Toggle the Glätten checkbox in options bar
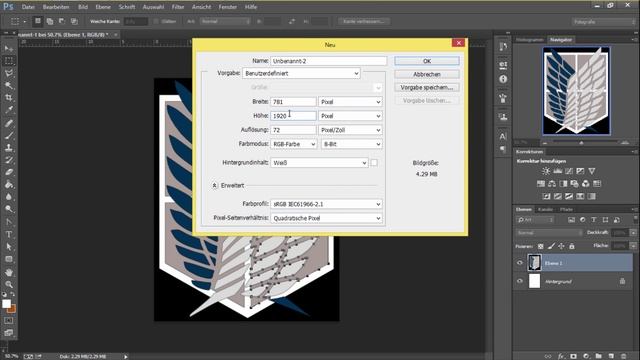Screen dimensions: 640x360 (156, 21)
